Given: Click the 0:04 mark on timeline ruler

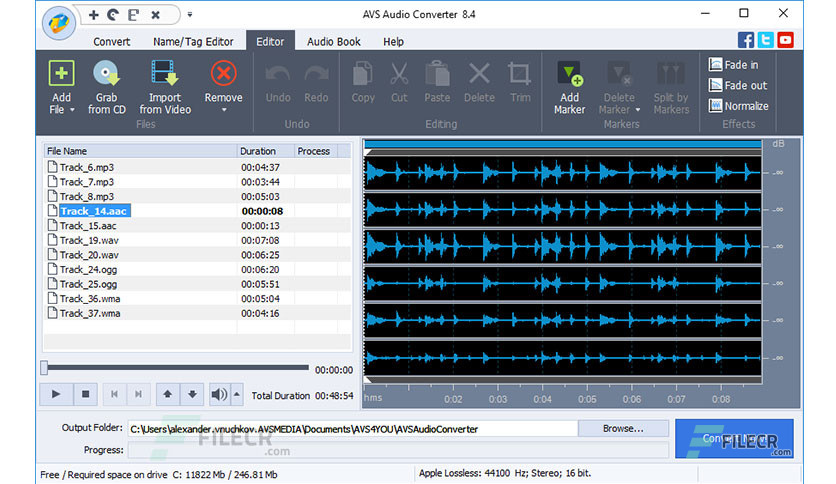Looking at the screenshot, I should (543, 399).
